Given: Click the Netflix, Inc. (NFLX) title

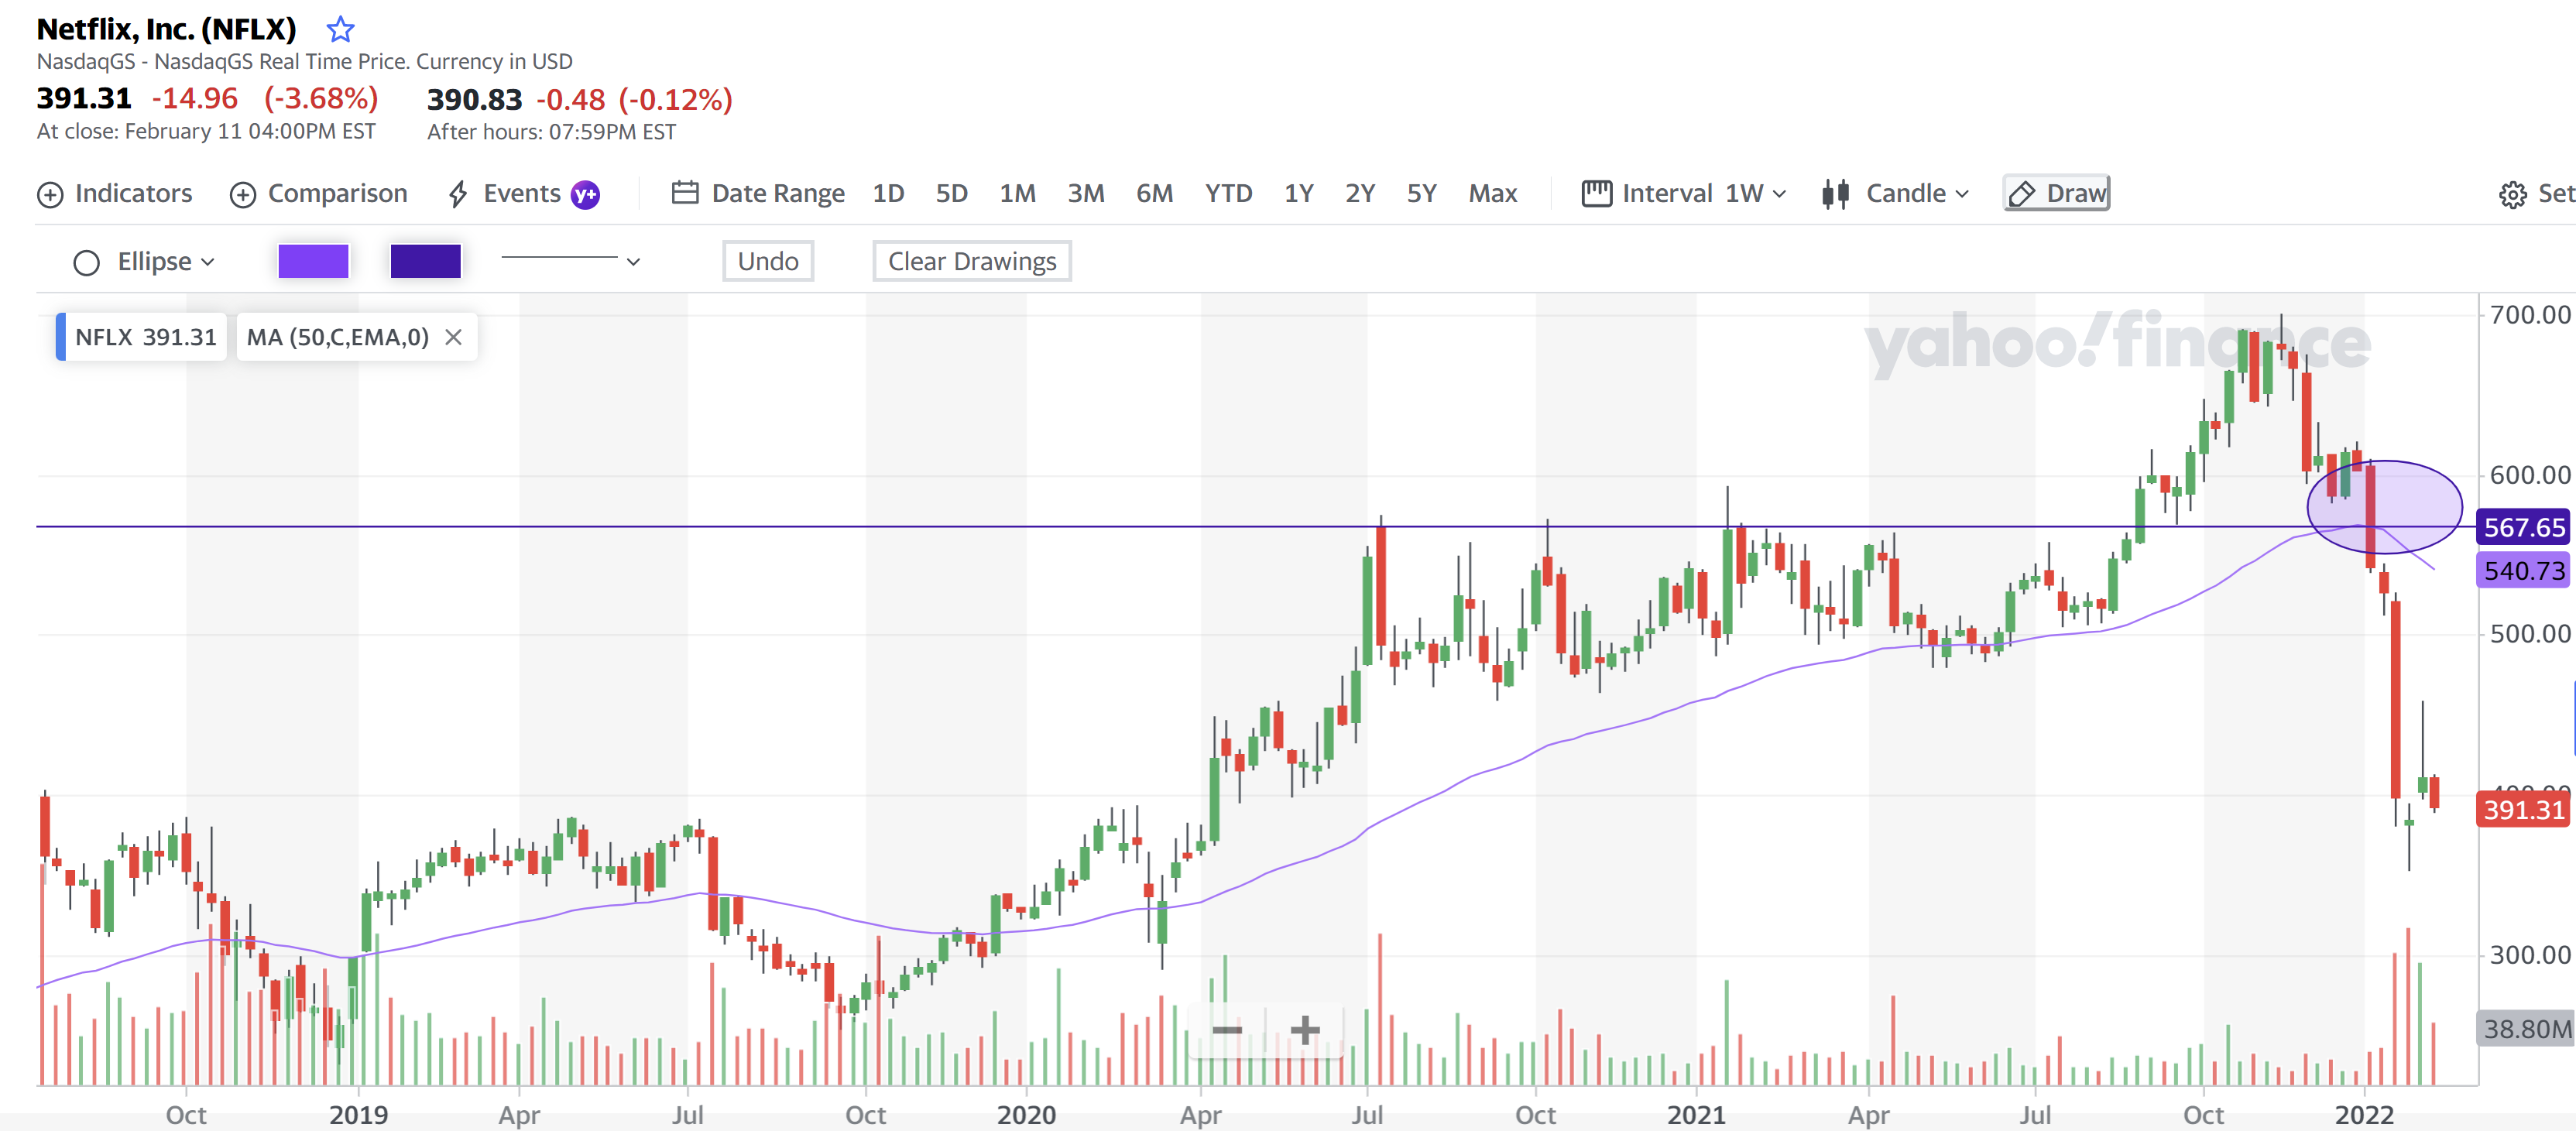Looking at the screenshot, I should 167,29.
